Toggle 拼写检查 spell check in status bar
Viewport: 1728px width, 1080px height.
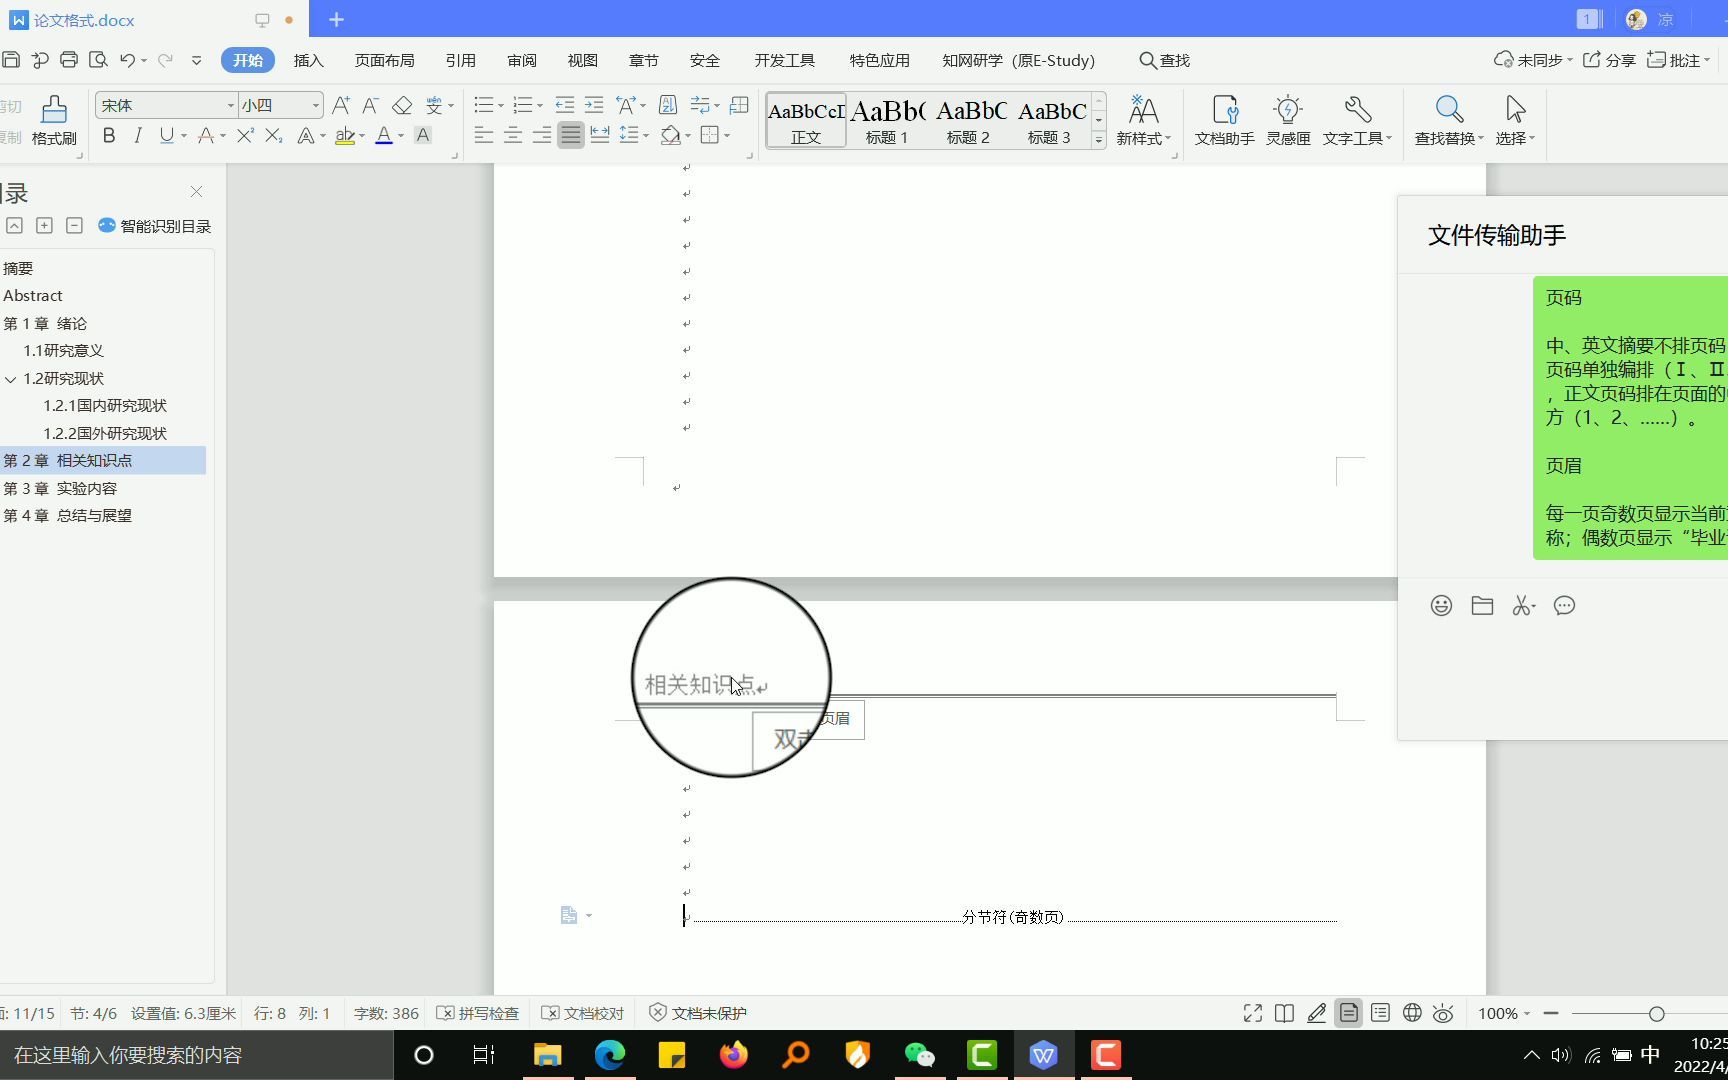point(478,1013)
